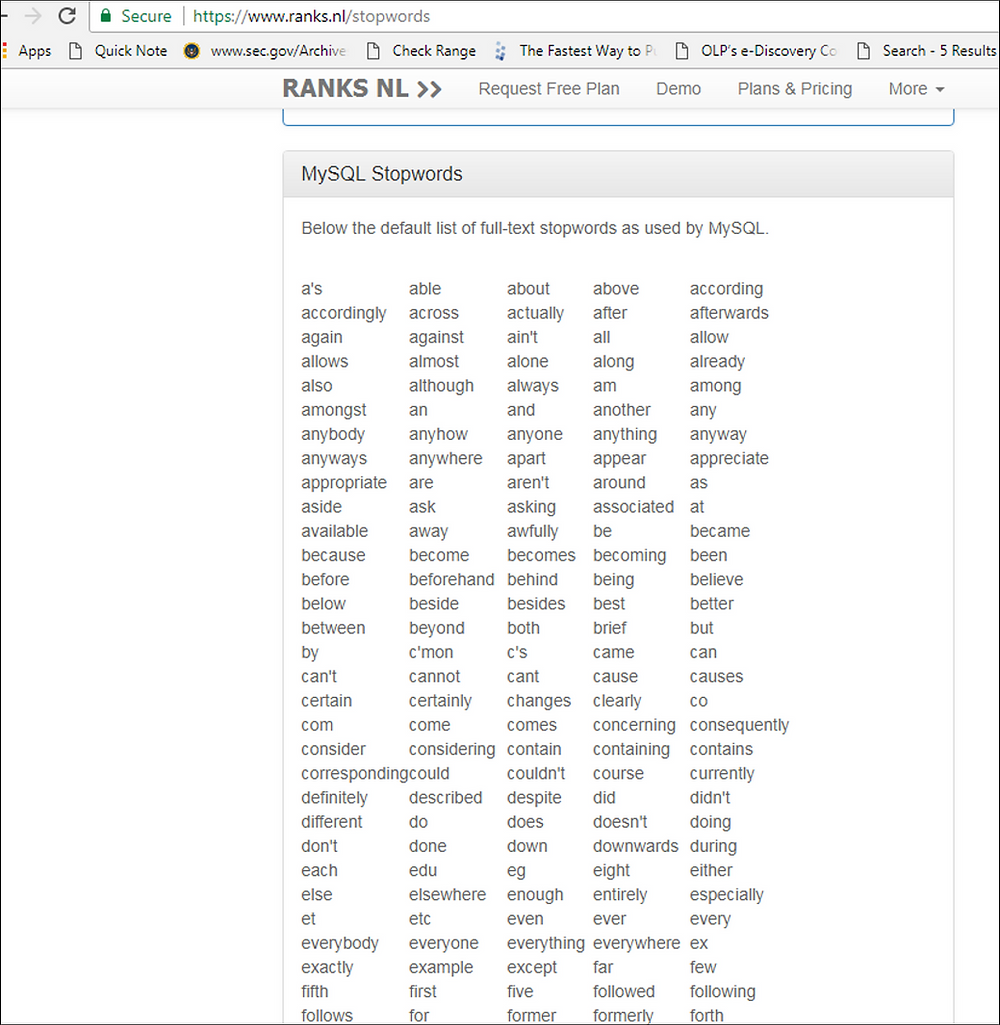Open the Quick Note bookmark
The height and width of the screenshot is (1025, 1000).
(118, 51)
